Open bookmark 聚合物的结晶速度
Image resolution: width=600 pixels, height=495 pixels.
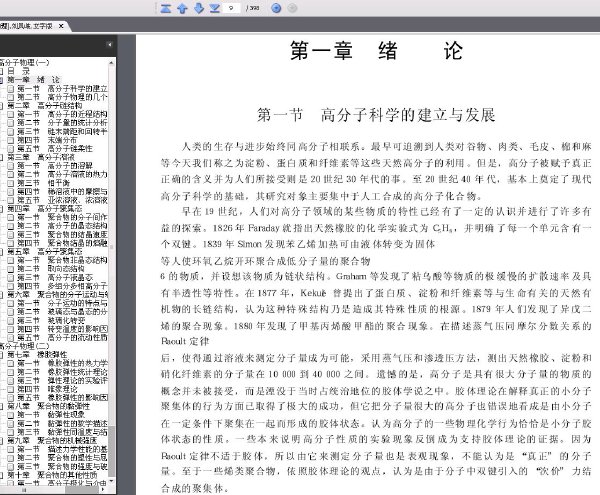click(x=77, y=234)
